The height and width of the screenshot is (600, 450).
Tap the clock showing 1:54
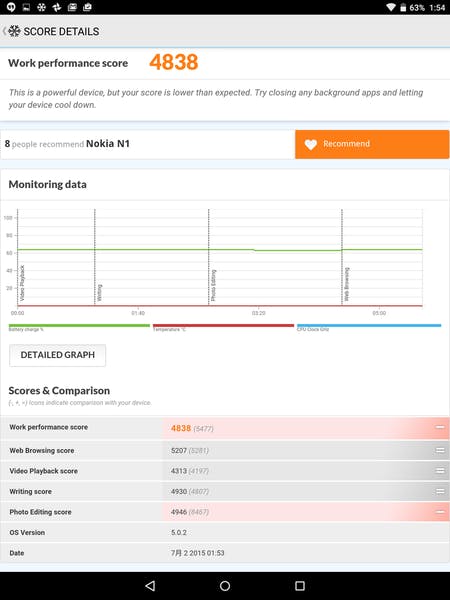click(x=437, y=7)
